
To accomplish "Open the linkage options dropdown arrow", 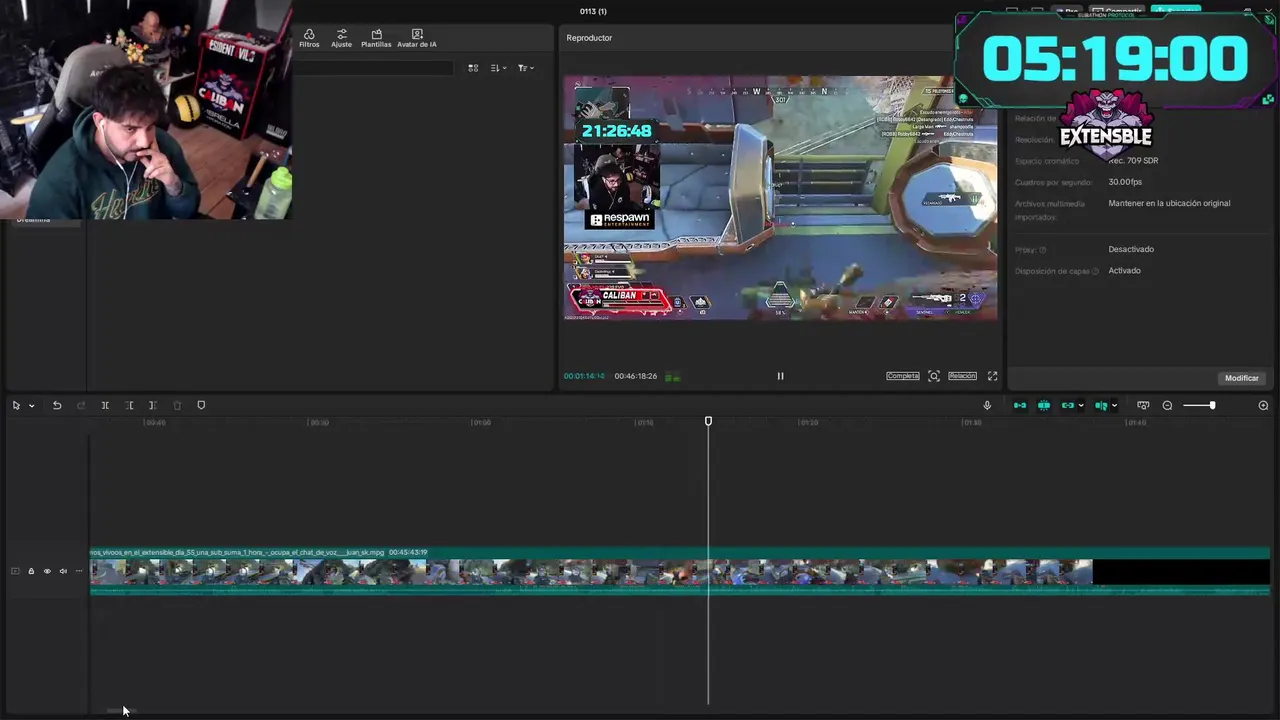I will tap(1081, 405).
